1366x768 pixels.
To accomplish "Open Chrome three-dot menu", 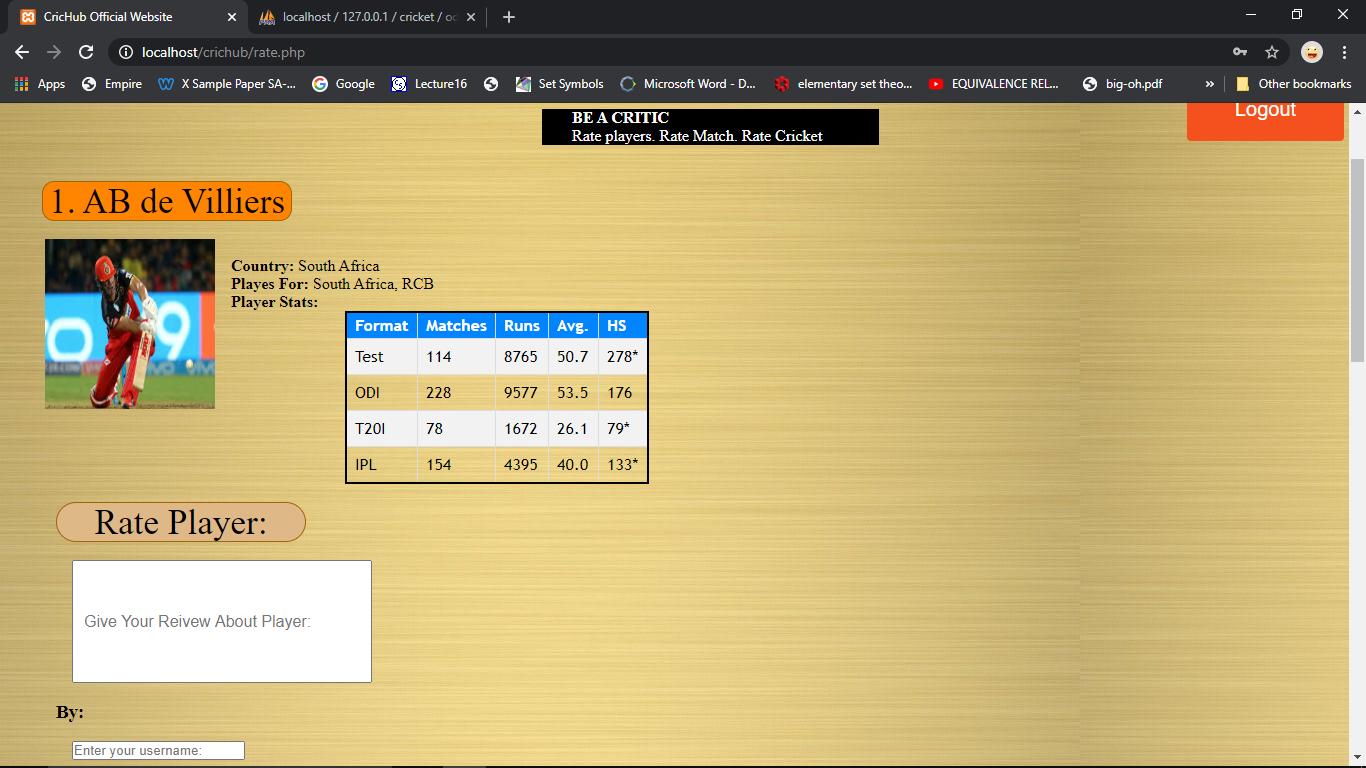I will pos(1344,52).
